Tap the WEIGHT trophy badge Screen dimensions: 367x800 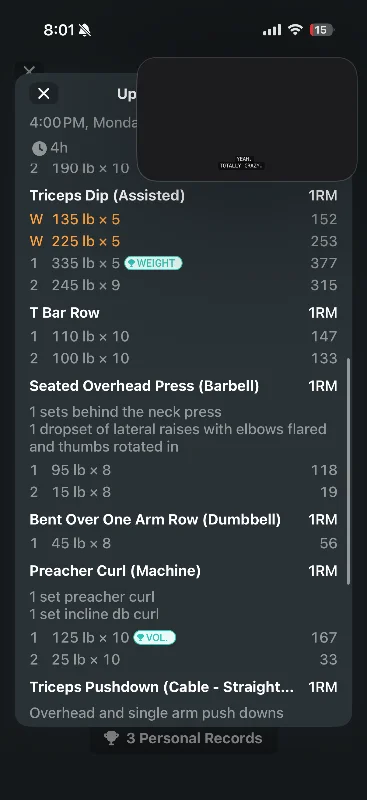(x=153, y=263)
